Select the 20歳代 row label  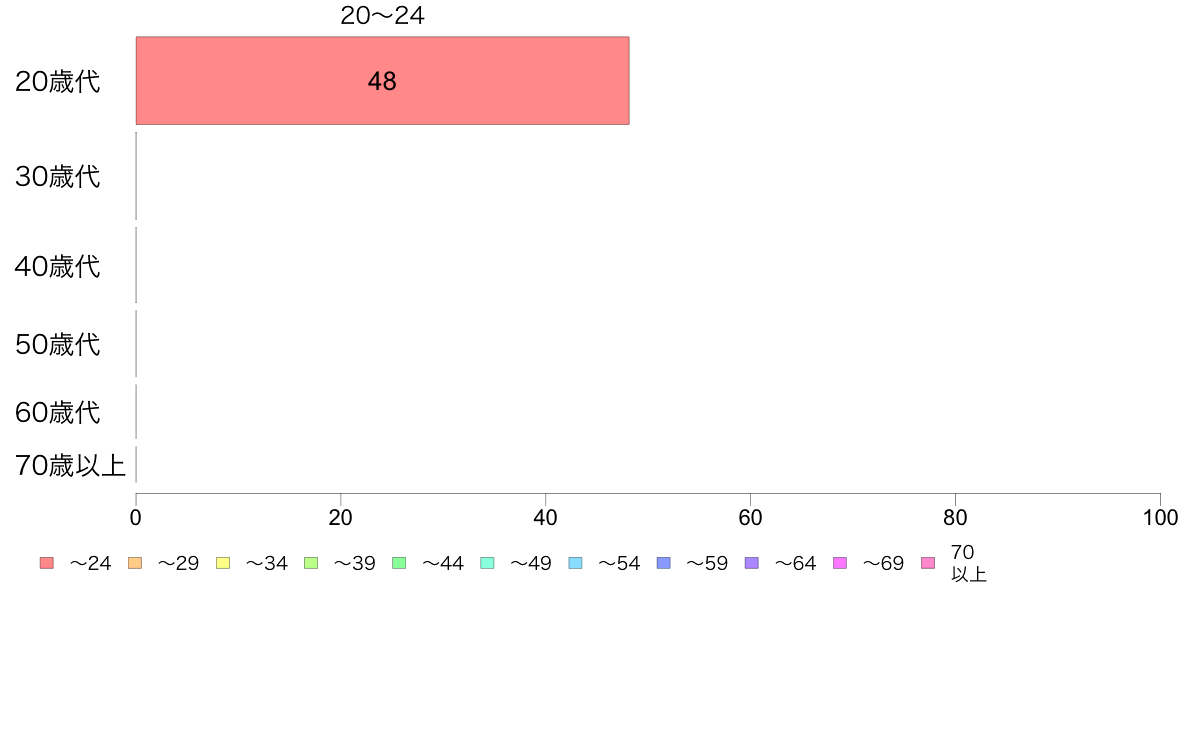(58, 81)
